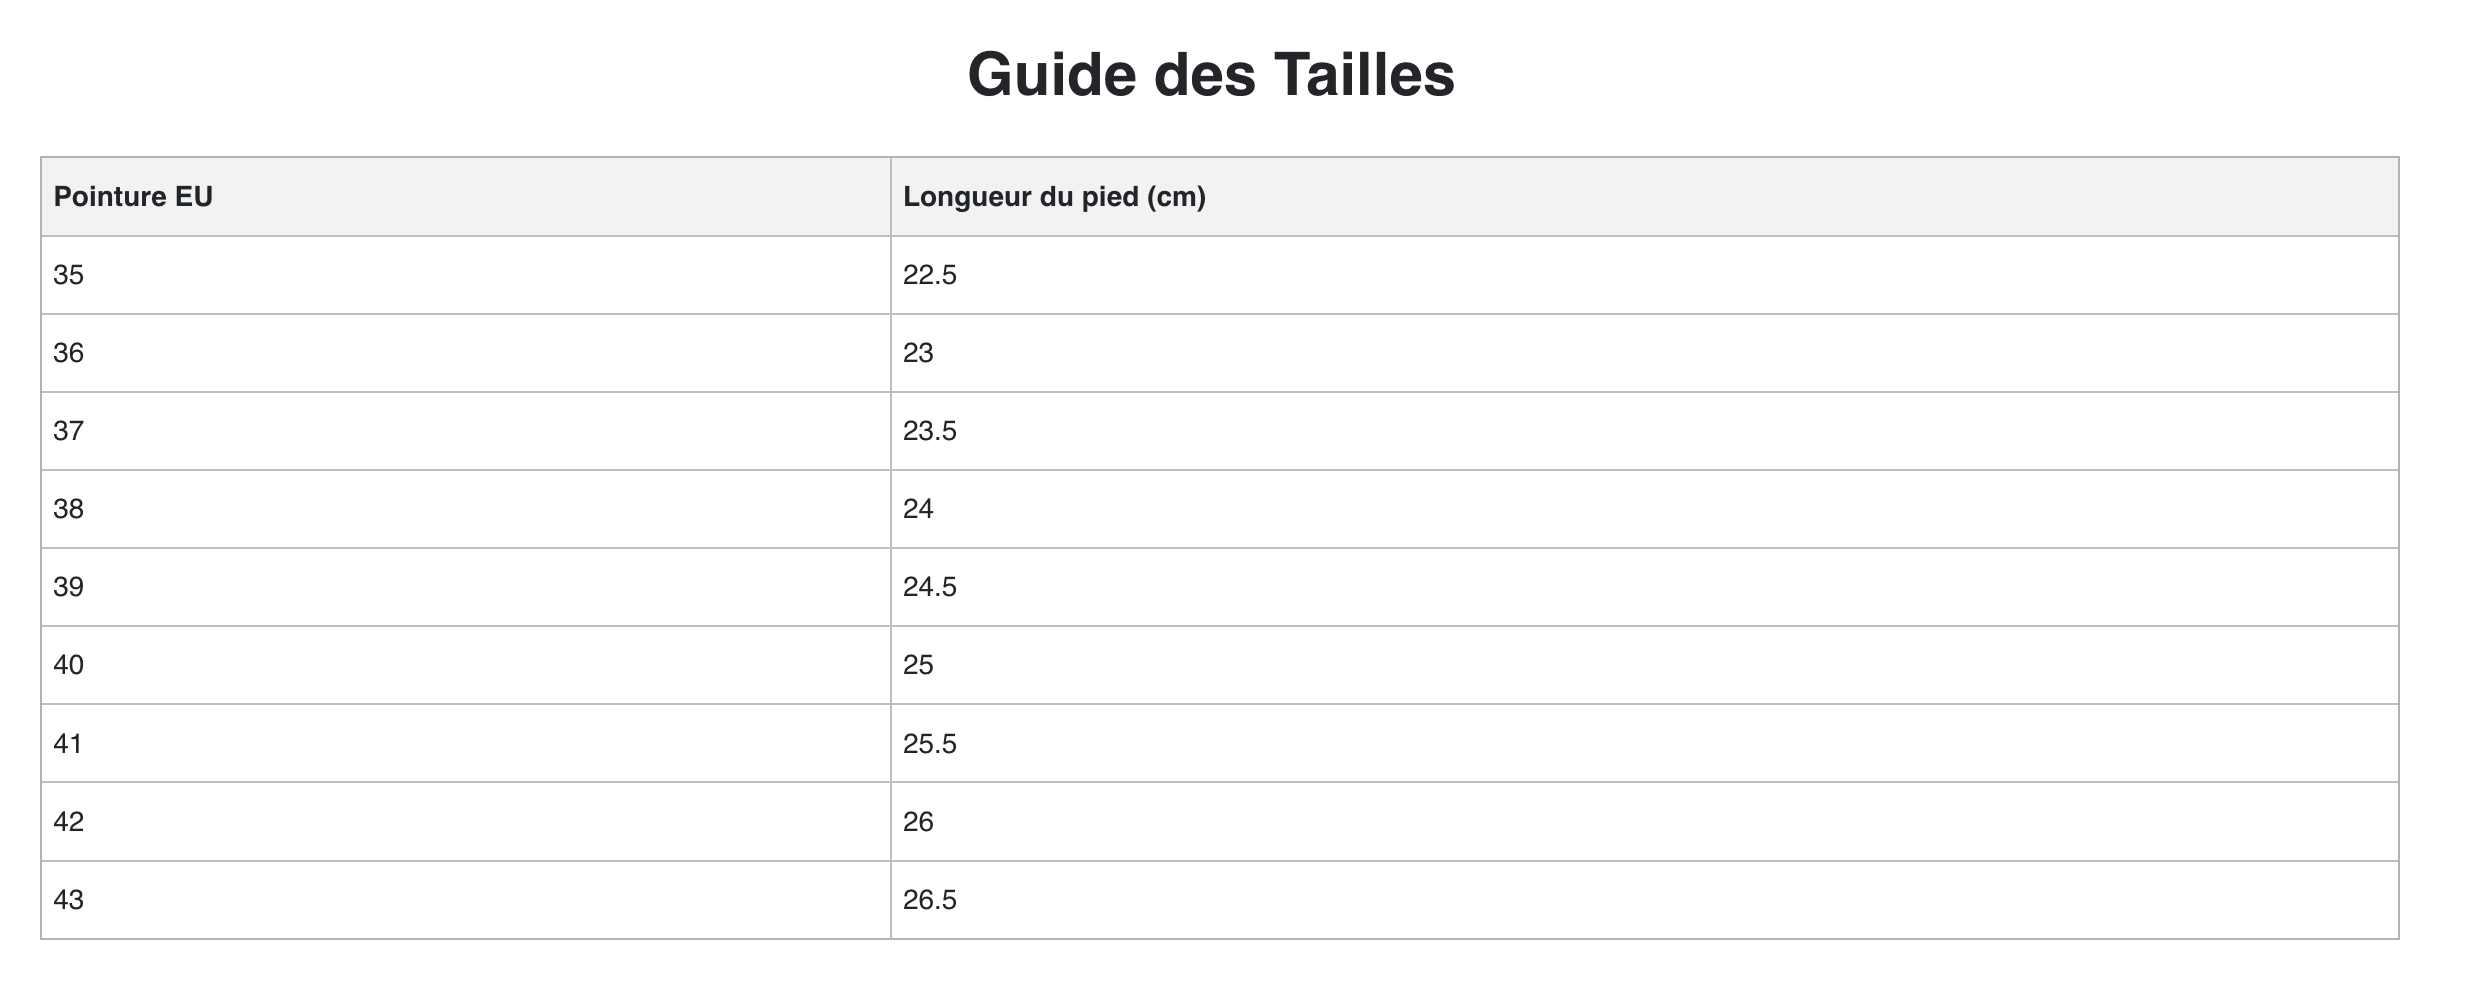Select the Longueur du pied (cm) header
This screenshot has height=982, width=2488.
tap(1644, 197)
